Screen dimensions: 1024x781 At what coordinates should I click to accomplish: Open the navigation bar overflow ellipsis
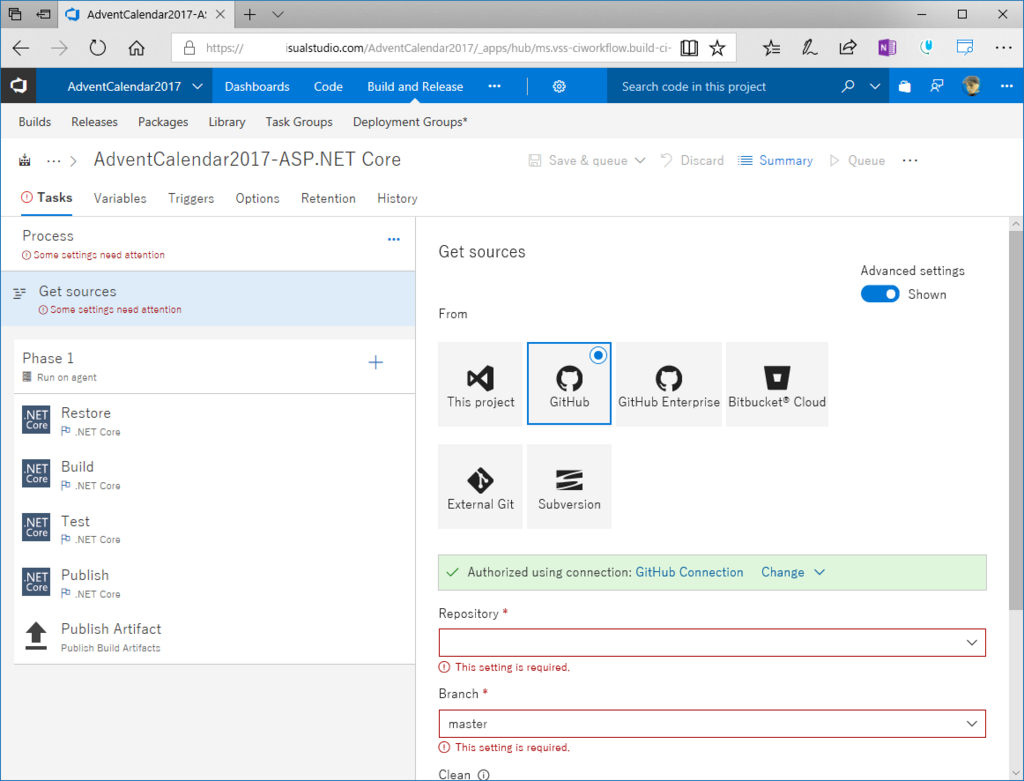point(494,86)
